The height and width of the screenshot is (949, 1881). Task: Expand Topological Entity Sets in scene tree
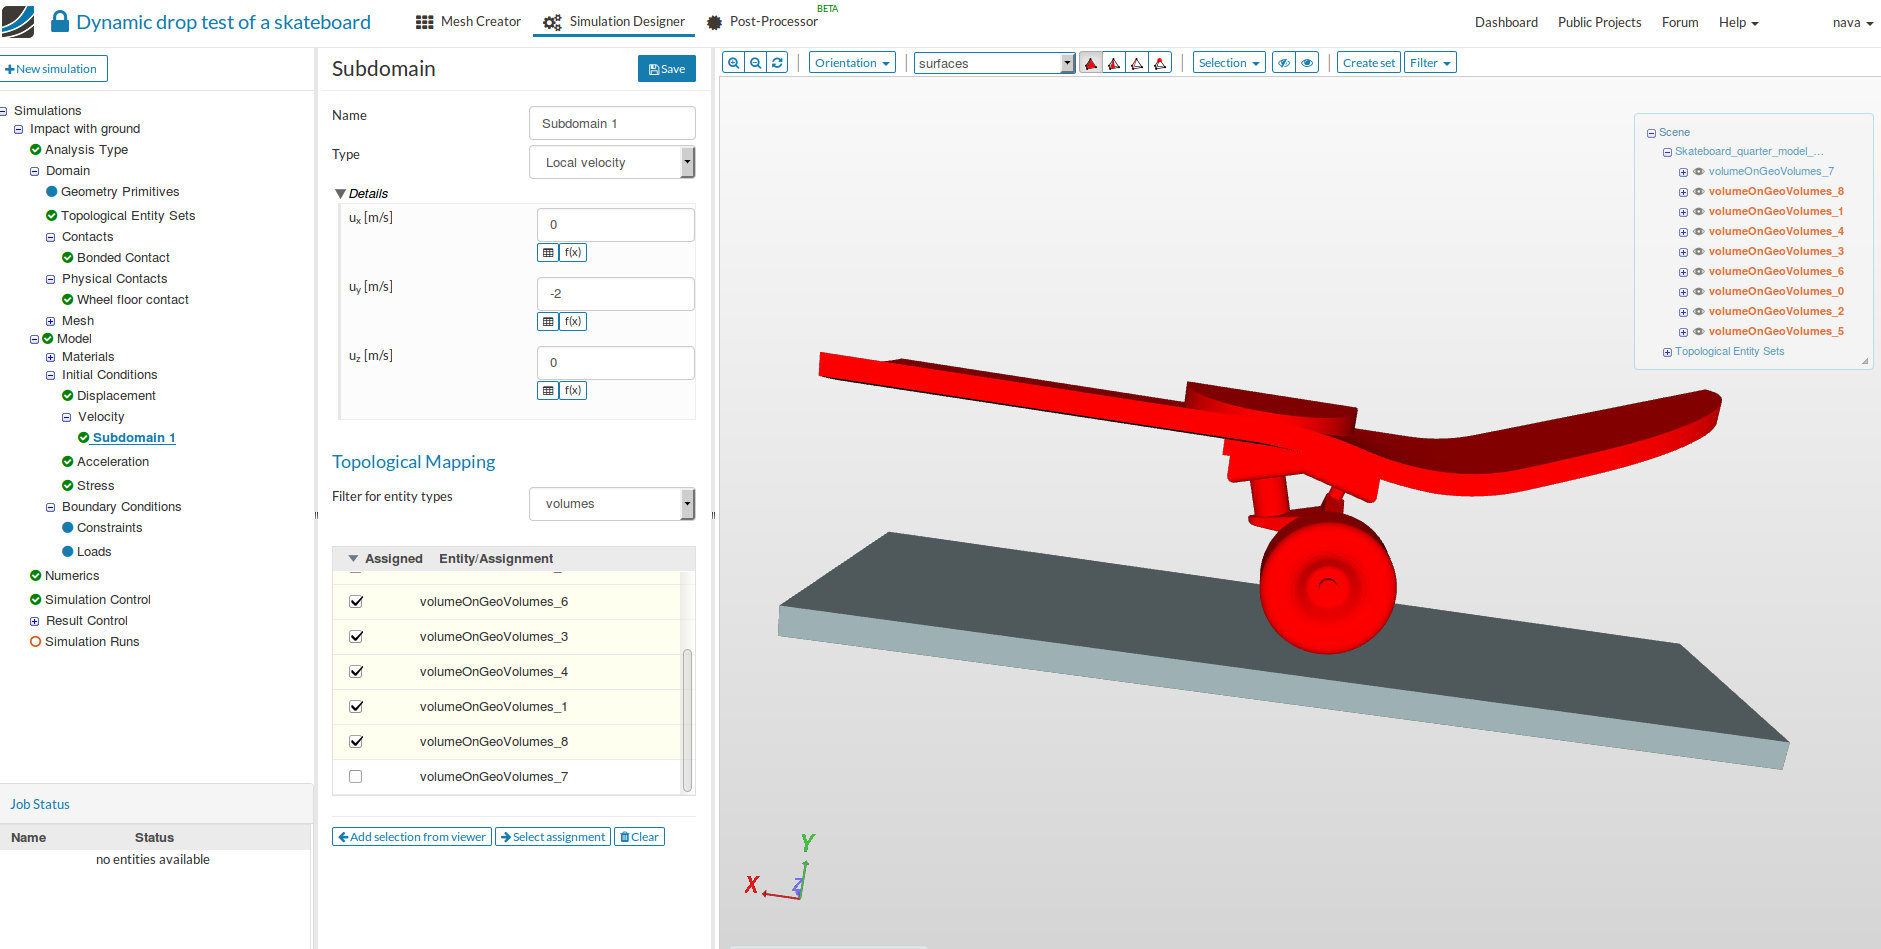pyautogui.click(x=1667, y=352)
